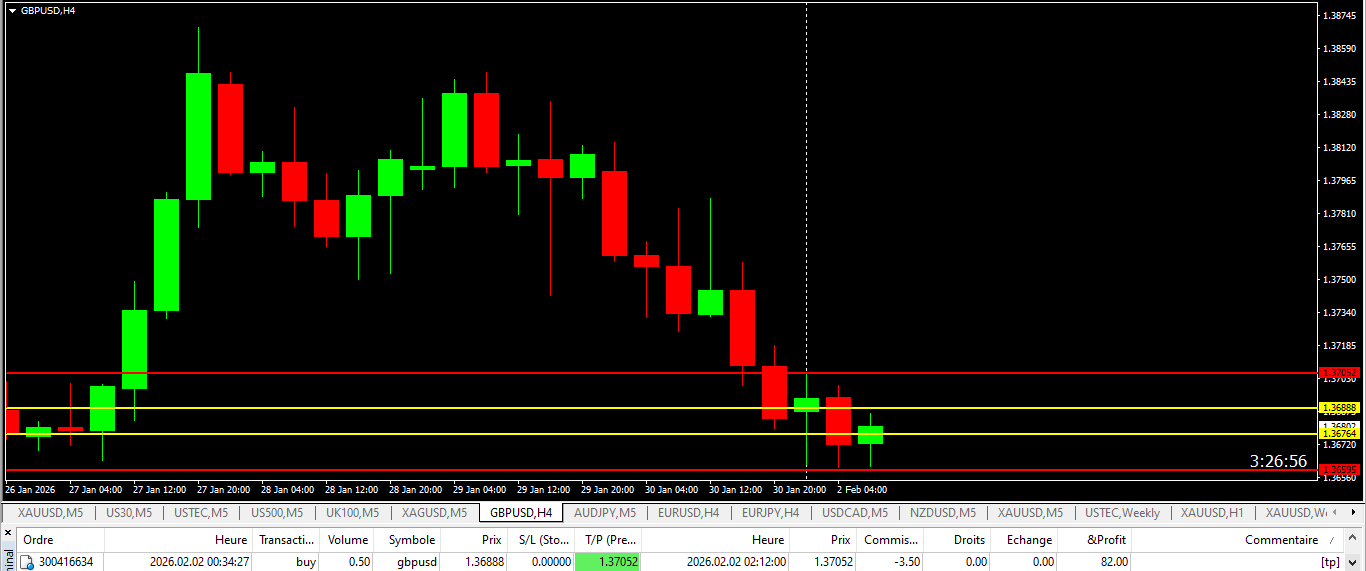Sort by the Commentaire column header

(1280, 540)
